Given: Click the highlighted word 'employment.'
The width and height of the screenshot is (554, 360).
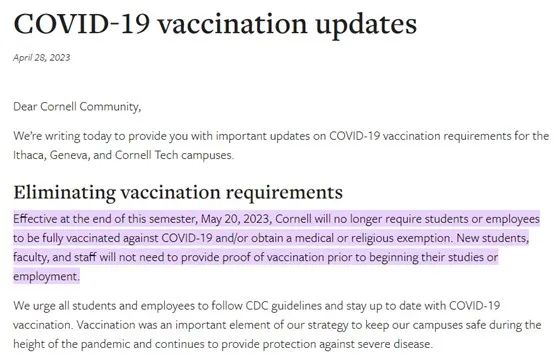Looking at the screenshot, I should [46, 276].
